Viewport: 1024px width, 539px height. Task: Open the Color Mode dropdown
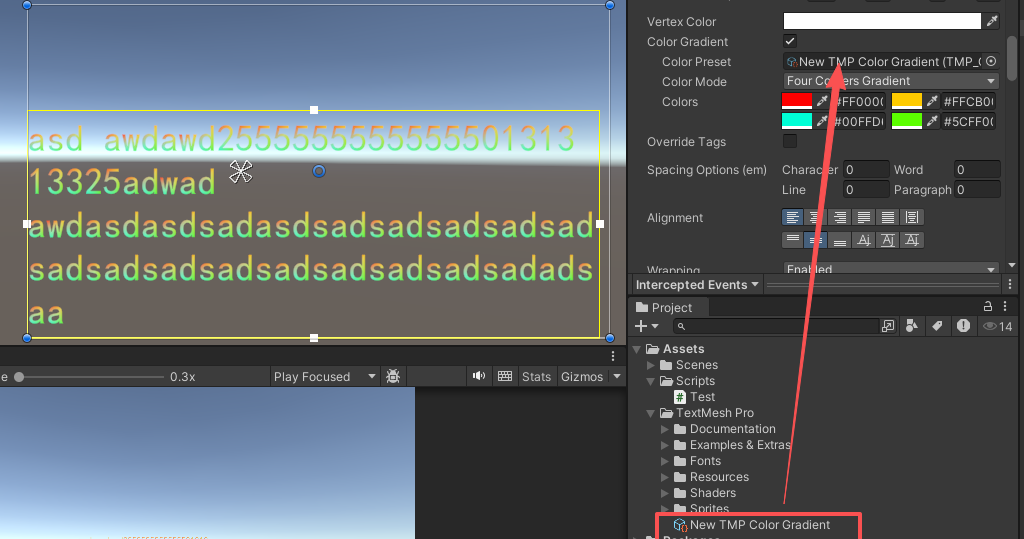coord(891,81)
